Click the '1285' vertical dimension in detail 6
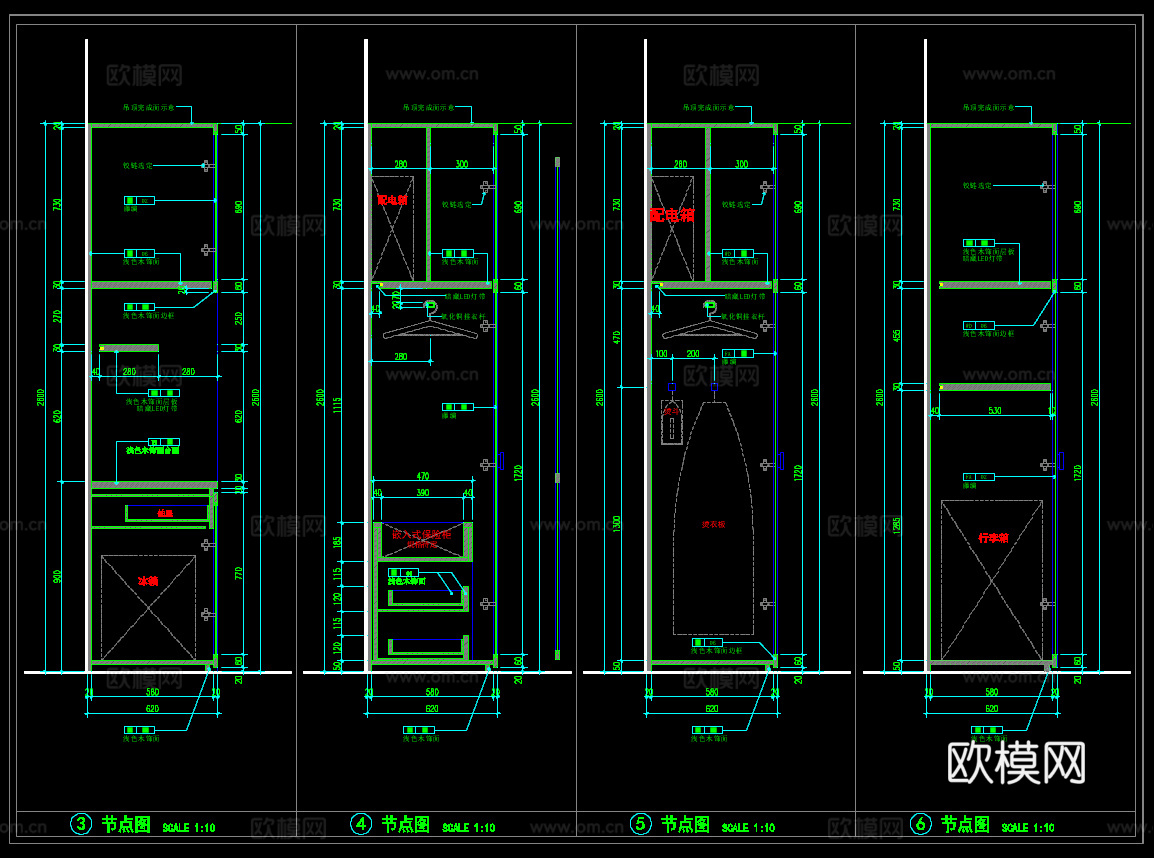 (896, 525)
